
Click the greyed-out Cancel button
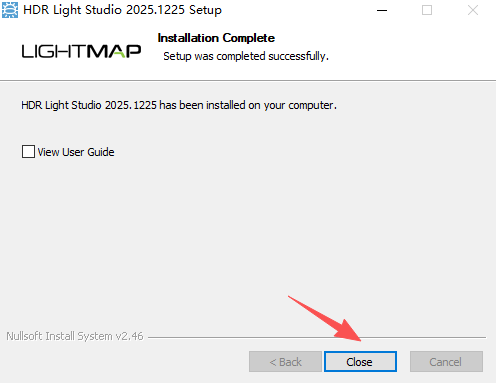pyautogui.click(x=446, y=361)
